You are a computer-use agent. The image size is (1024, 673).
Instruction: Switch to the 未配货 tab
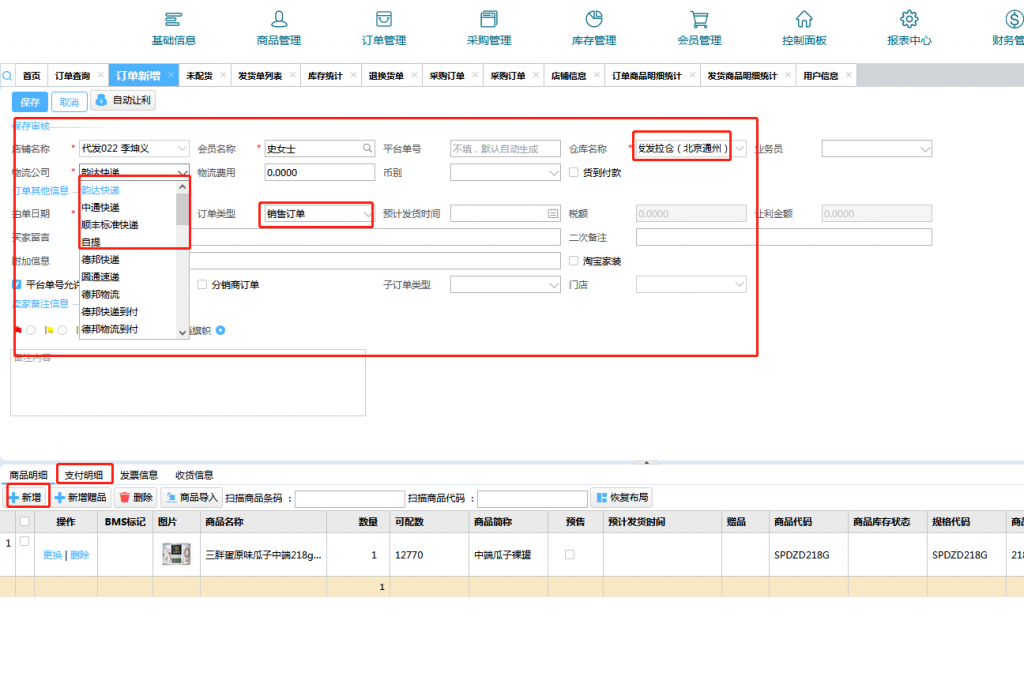(x=199, y=76)
